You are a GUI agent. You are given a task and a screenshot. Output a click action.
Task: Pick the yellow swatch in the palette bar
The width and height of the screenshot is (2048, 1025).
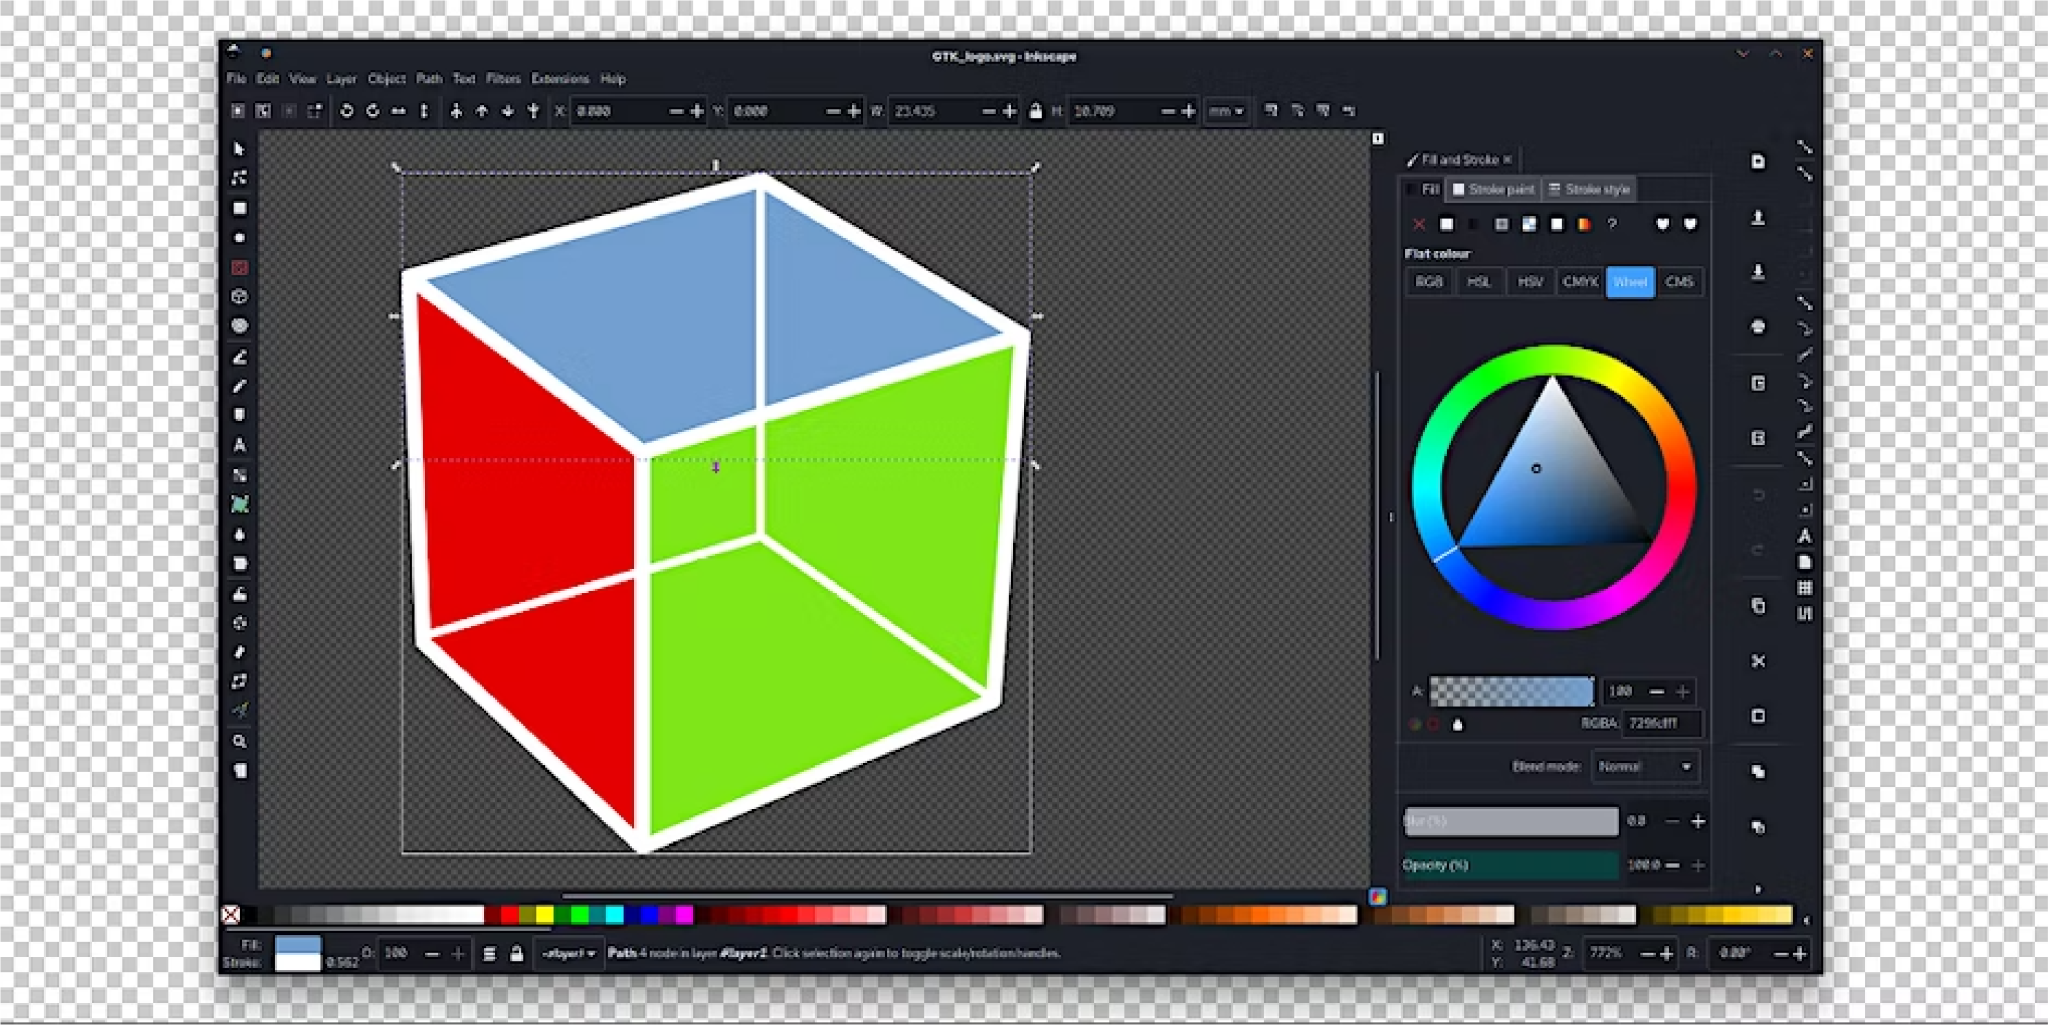[544, 914]
